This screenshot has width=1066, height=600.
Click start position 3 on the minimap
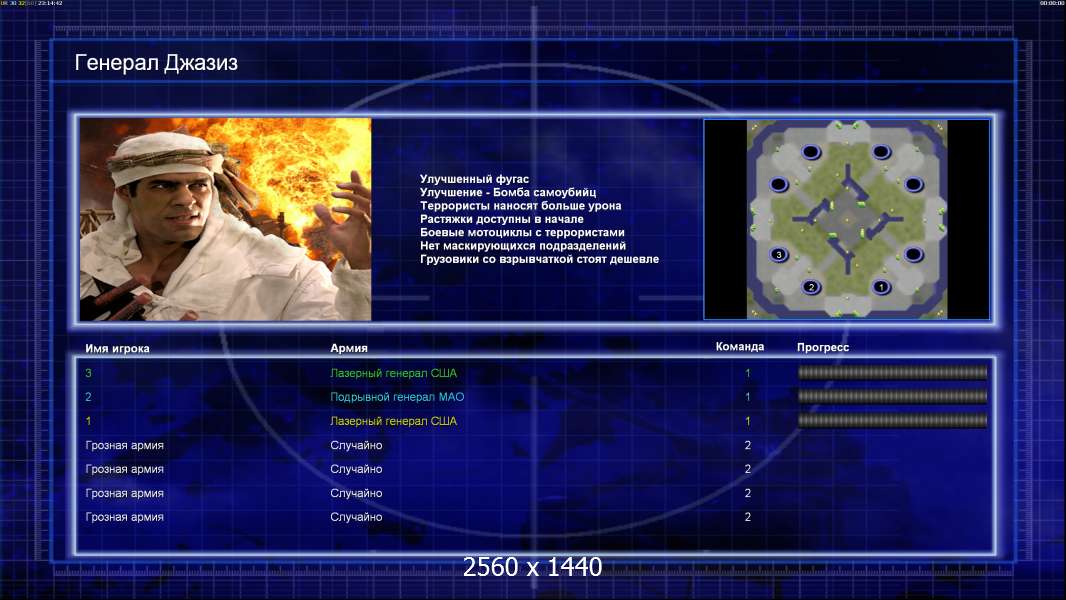click(x=779, y=255)
